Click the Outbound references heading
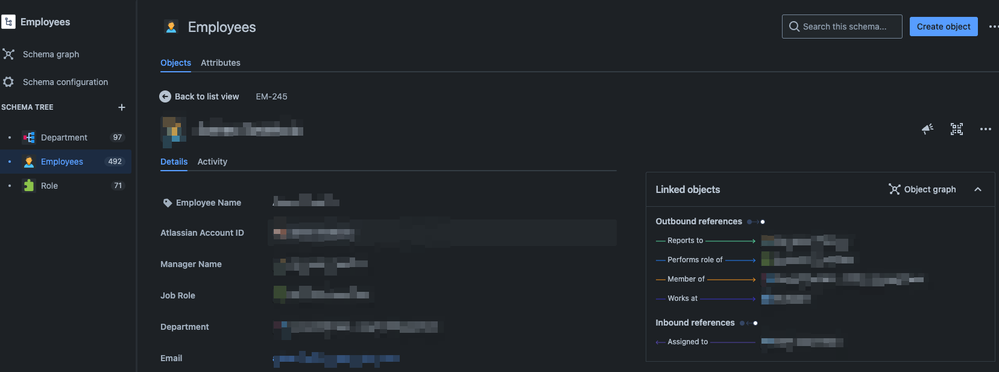Viewport: 999px width, 372px height. [x=699, y=221]
